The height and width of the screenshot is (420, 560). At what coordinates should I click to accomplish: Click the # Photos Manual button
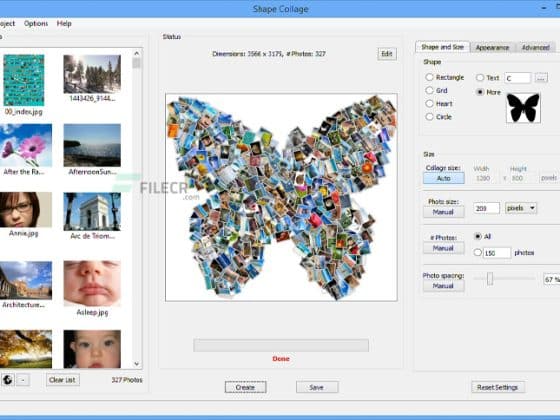[444, 248]
